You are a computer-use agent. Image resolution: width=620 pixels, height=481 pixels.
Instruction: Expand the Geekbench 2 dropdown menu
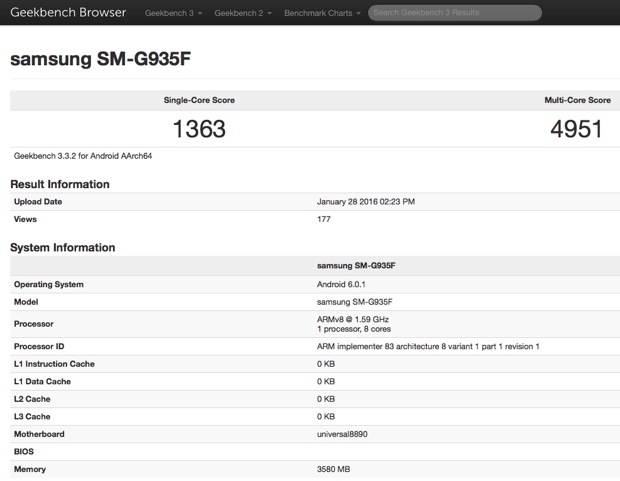coord(242,13)
